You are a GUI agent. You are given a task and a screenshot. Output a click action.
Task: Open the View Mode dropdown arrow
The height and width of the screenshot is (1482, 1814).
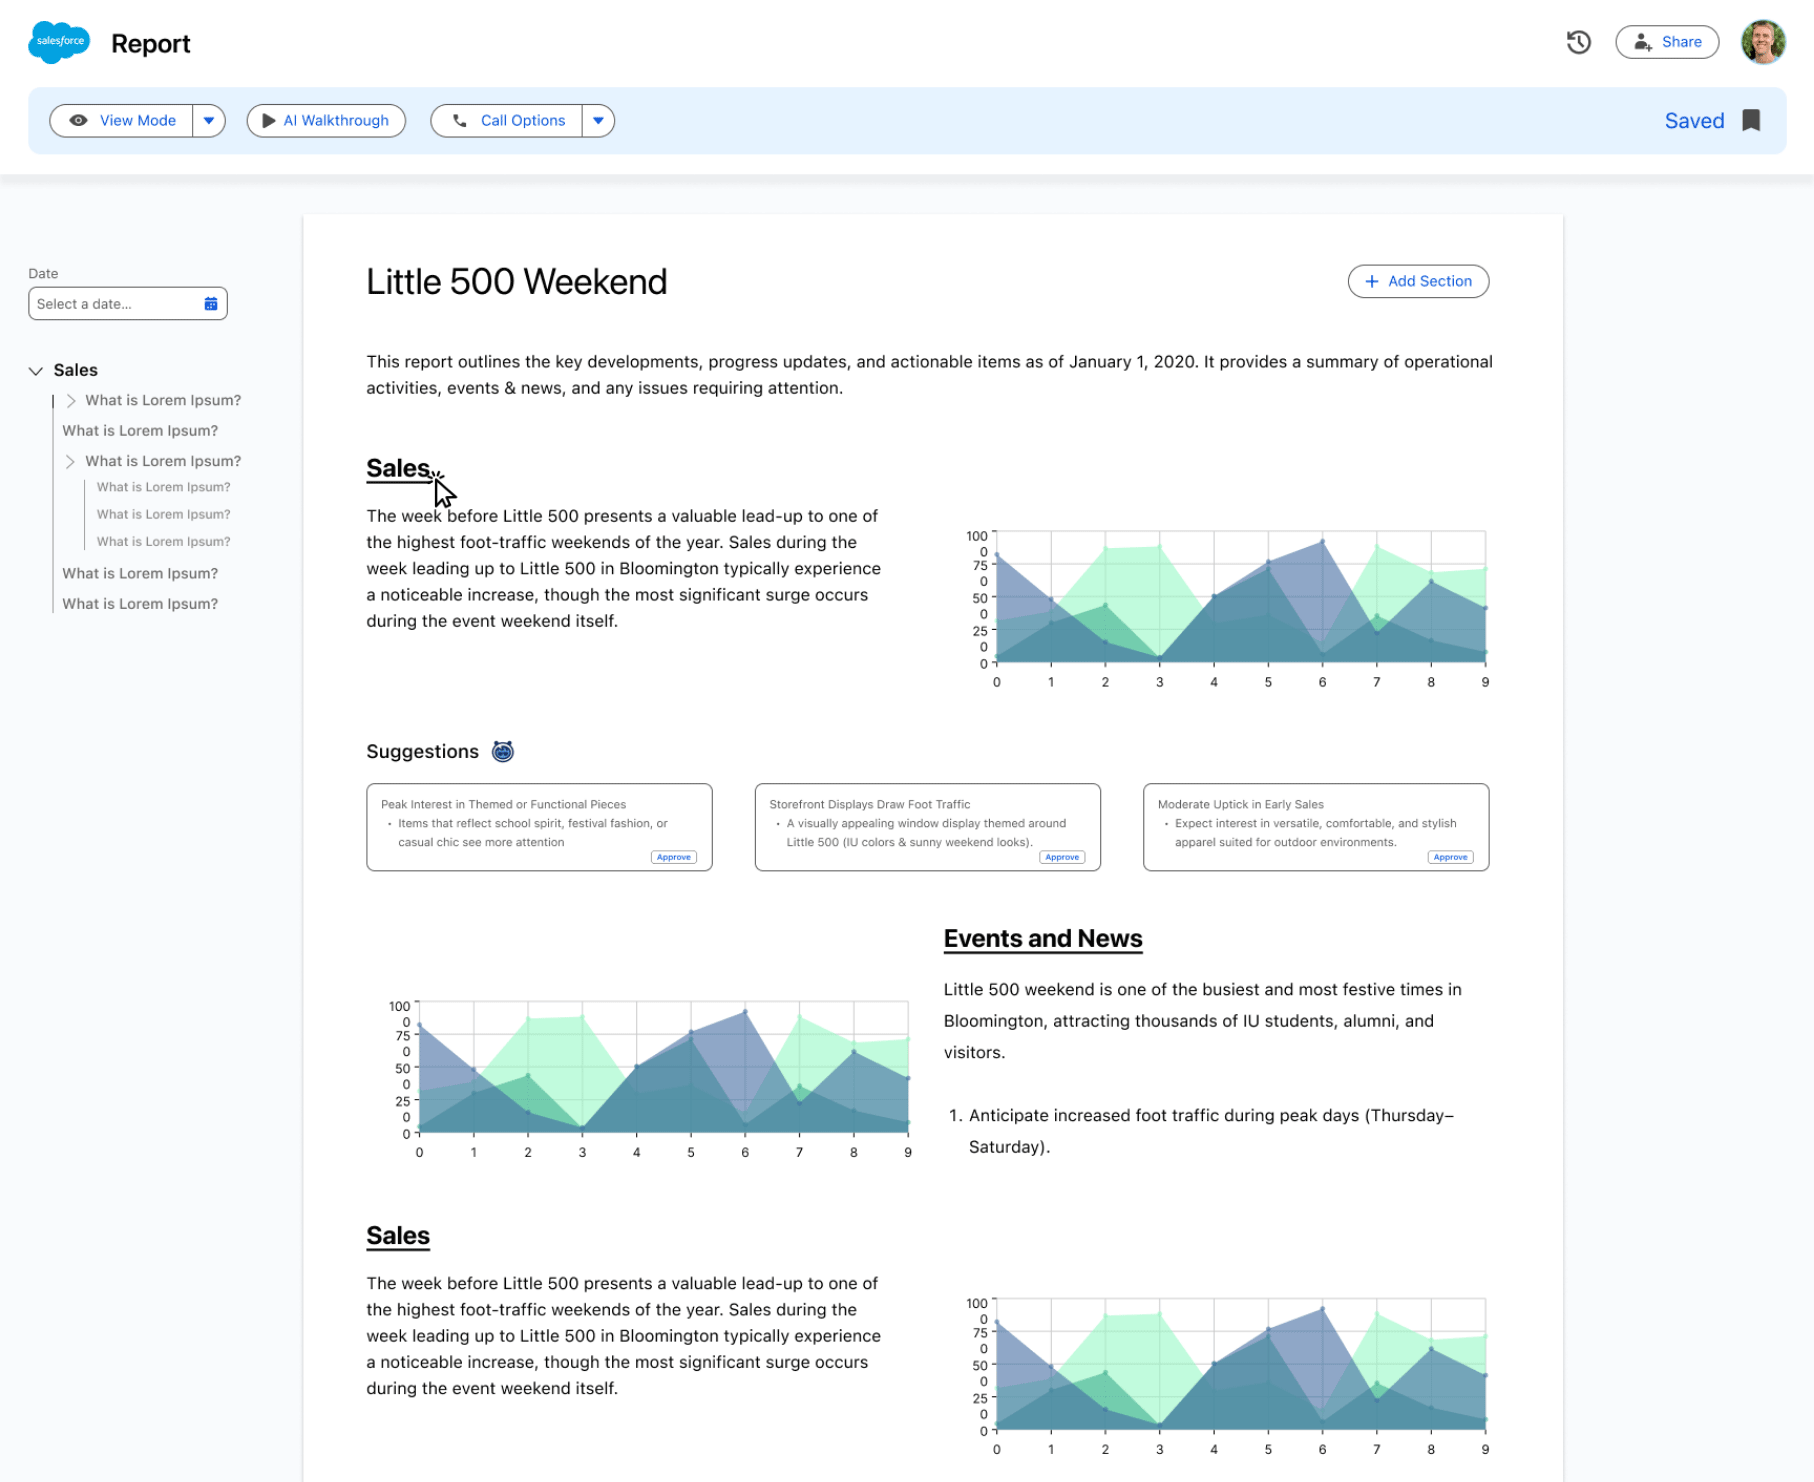(x=209, y=121)
